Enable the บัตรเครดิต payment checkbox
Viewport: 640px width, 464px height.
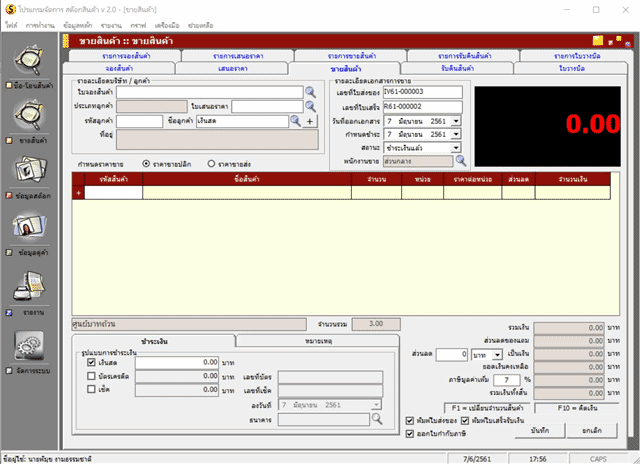click(91, 376)
